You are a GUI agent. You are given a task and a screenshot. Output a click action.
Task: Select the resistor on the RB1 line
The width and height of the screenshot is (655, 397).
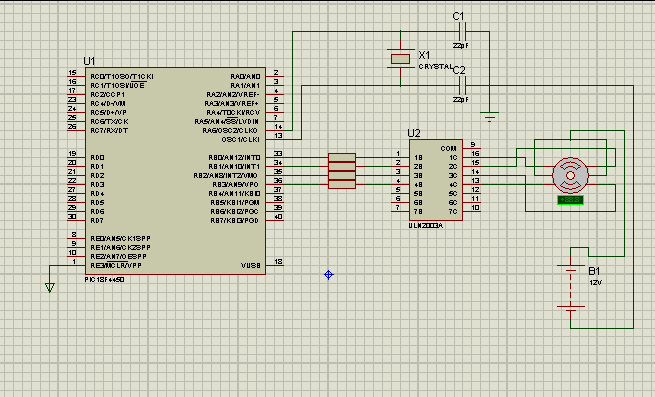(342, 166)
